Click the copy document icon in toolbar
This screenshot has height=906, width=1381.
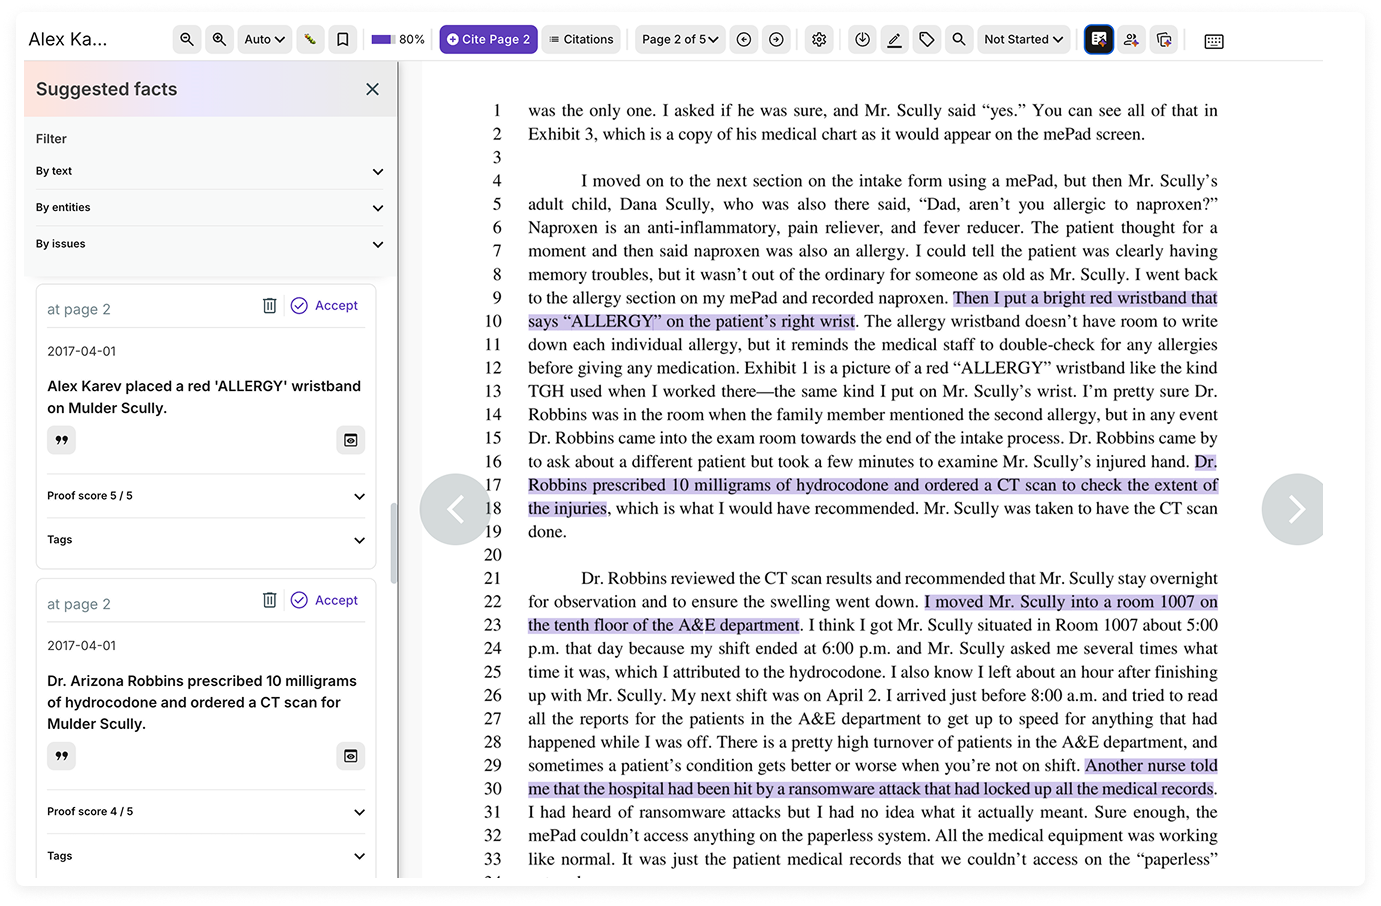[1164, 39]
